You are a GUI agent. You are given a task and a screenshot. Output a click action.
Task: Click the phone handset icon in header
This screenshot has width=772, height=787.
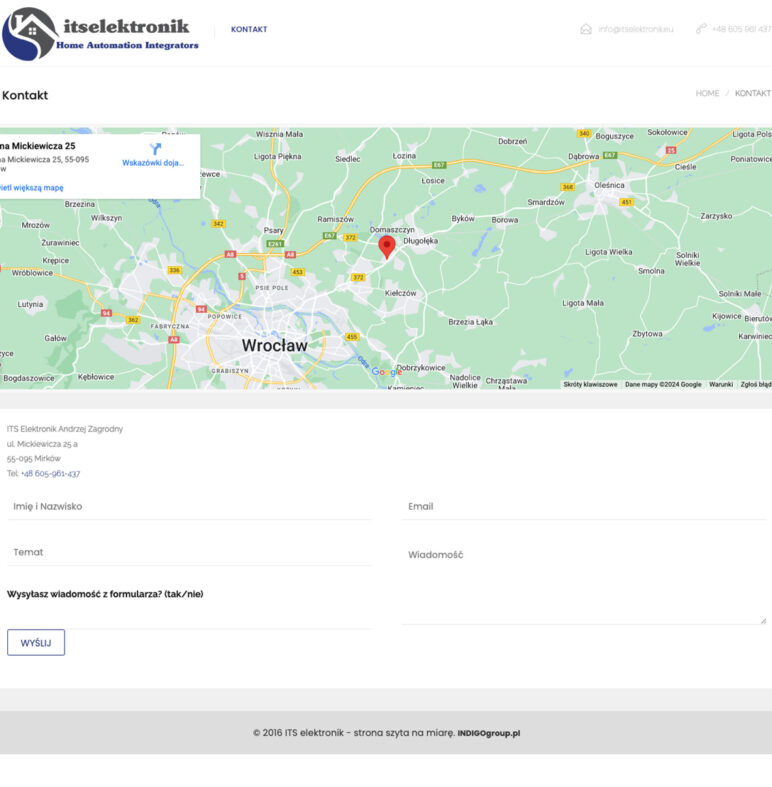click(701, 29)
